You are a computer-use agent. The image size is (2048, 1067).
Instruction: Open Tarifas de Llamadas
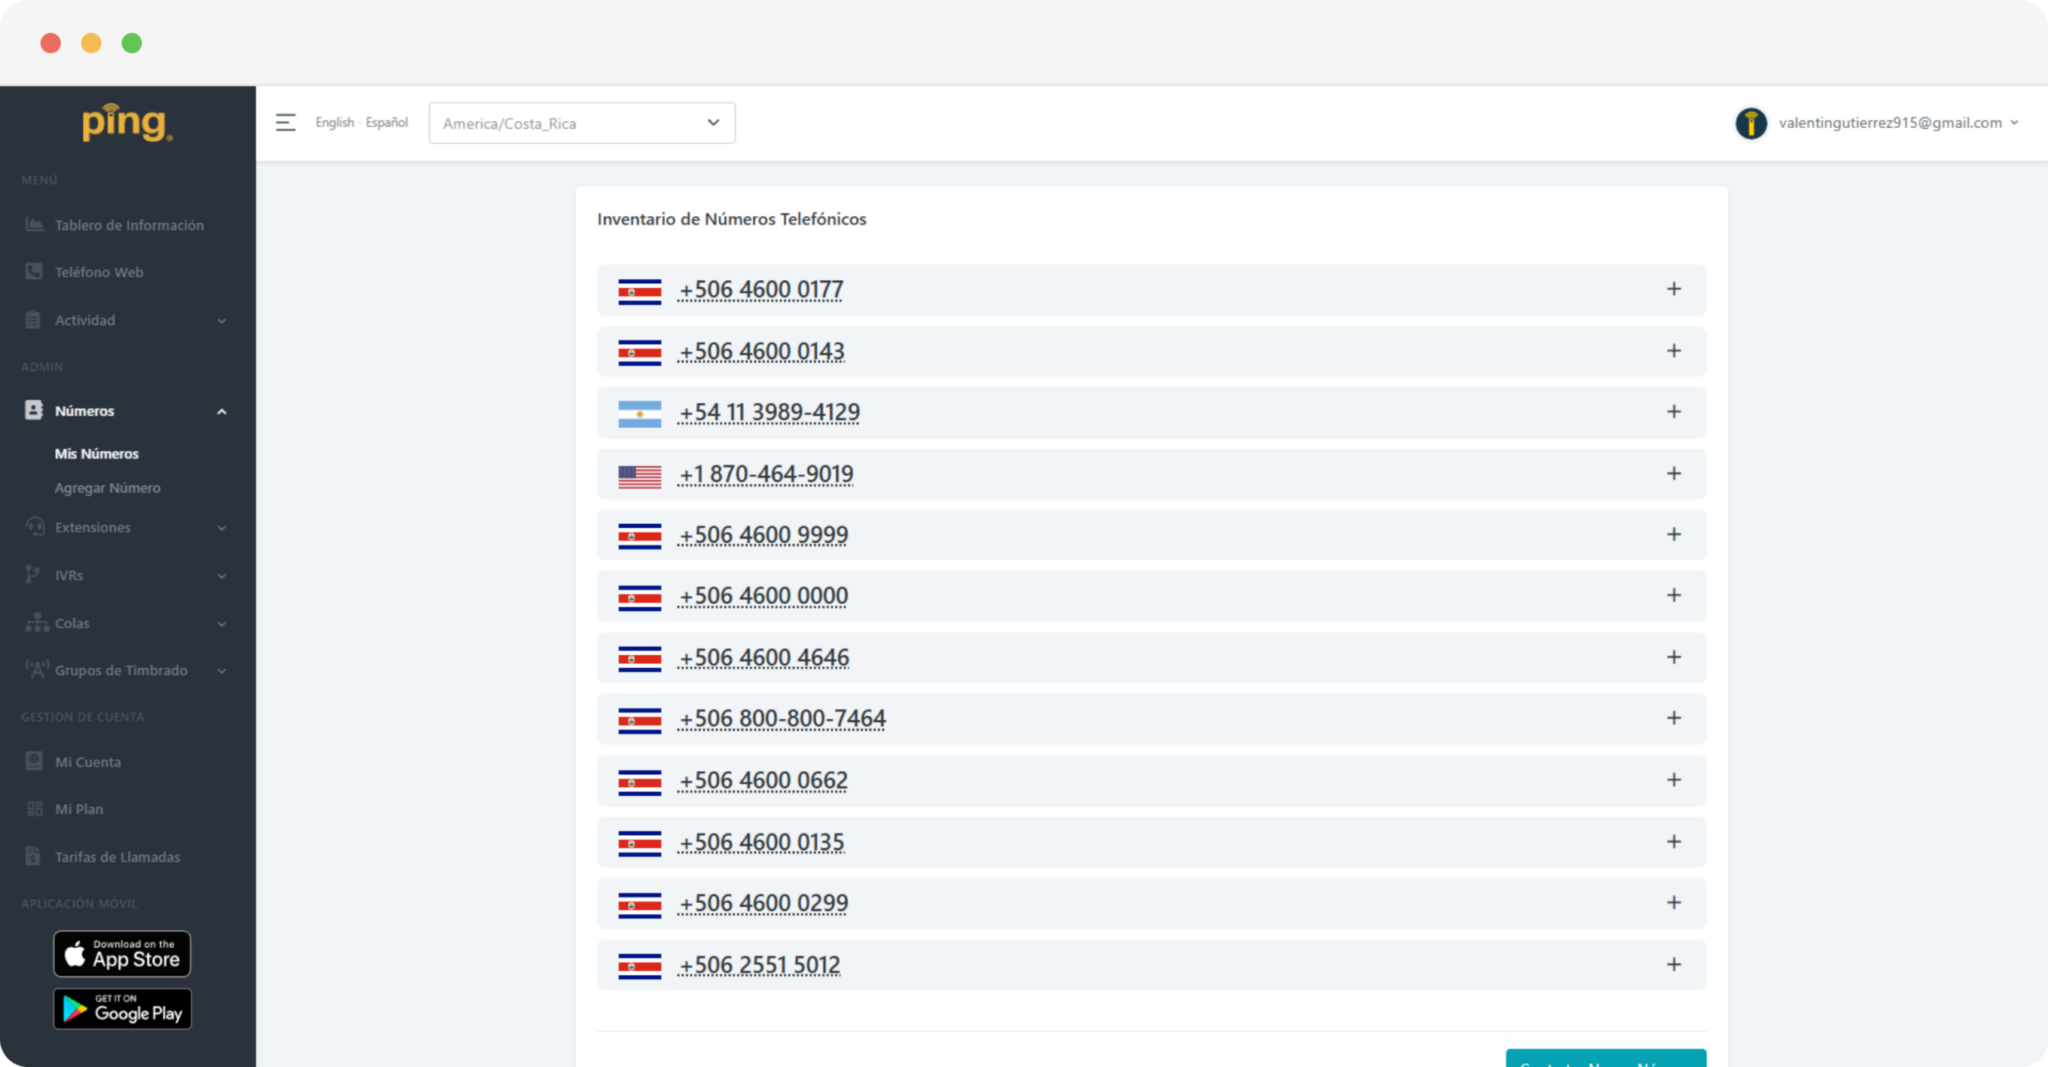[x=117, y=857]
